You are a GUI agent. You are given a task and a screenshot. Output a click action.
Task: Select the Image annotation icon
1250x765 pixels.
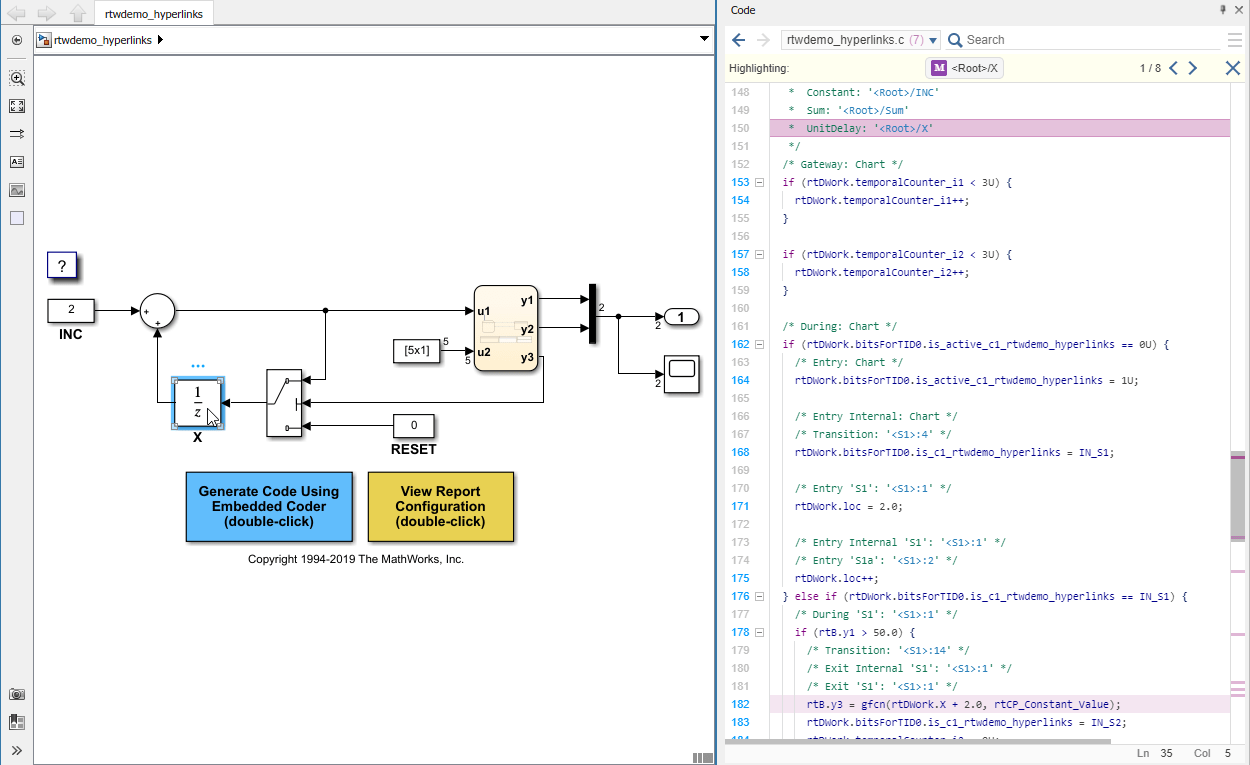tap(16, 189)
